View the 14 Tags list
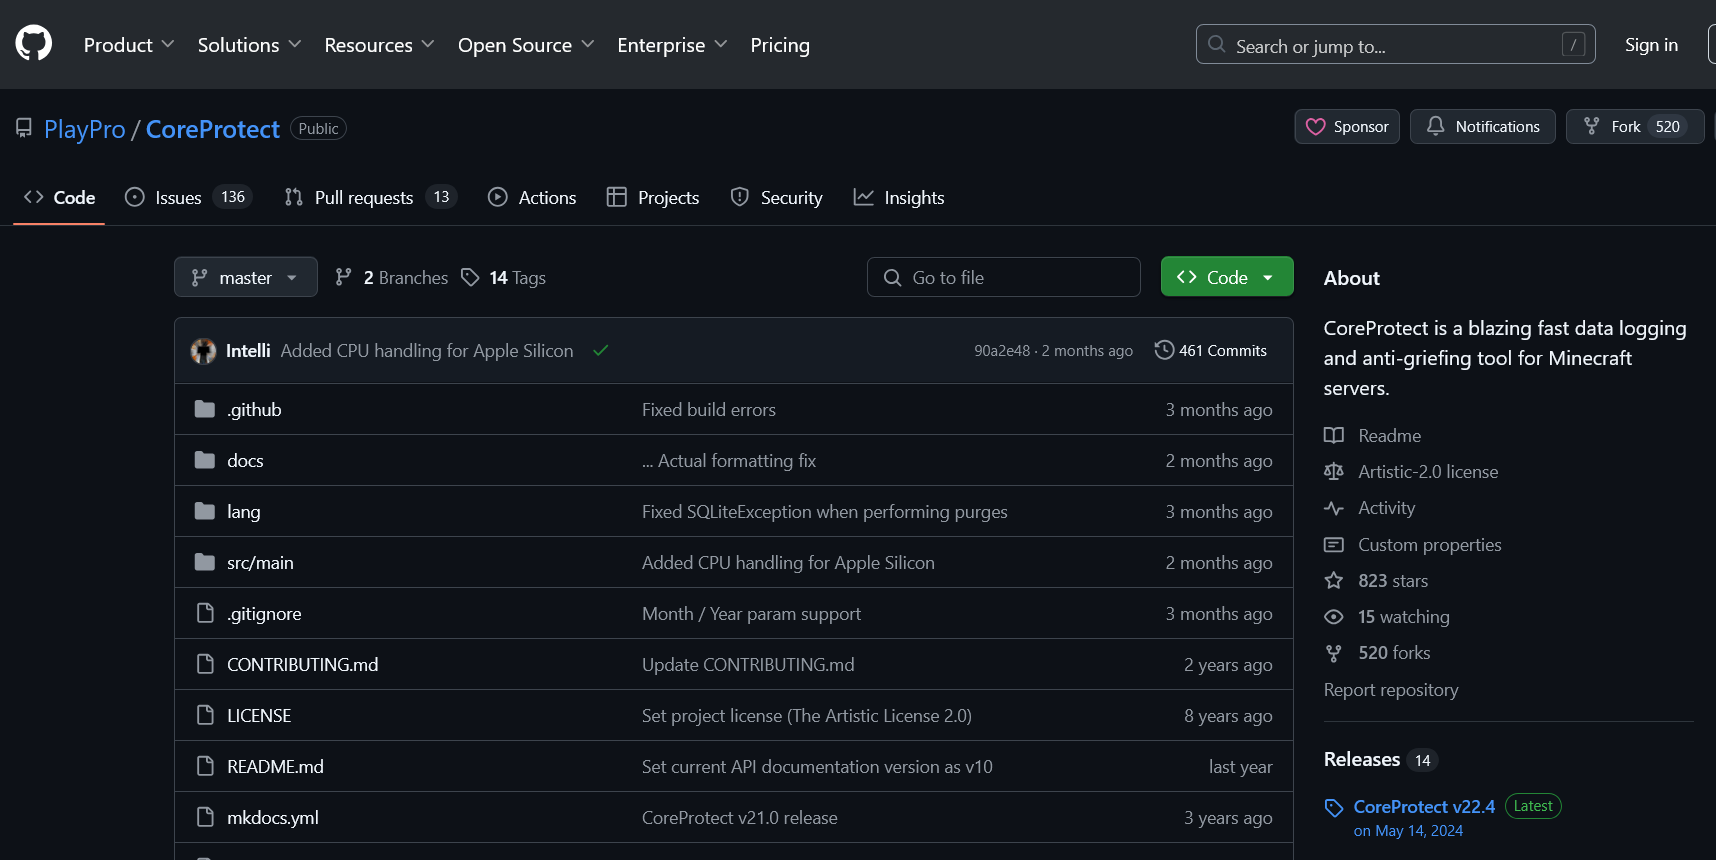1716x860 pixels. click(503, 277)
